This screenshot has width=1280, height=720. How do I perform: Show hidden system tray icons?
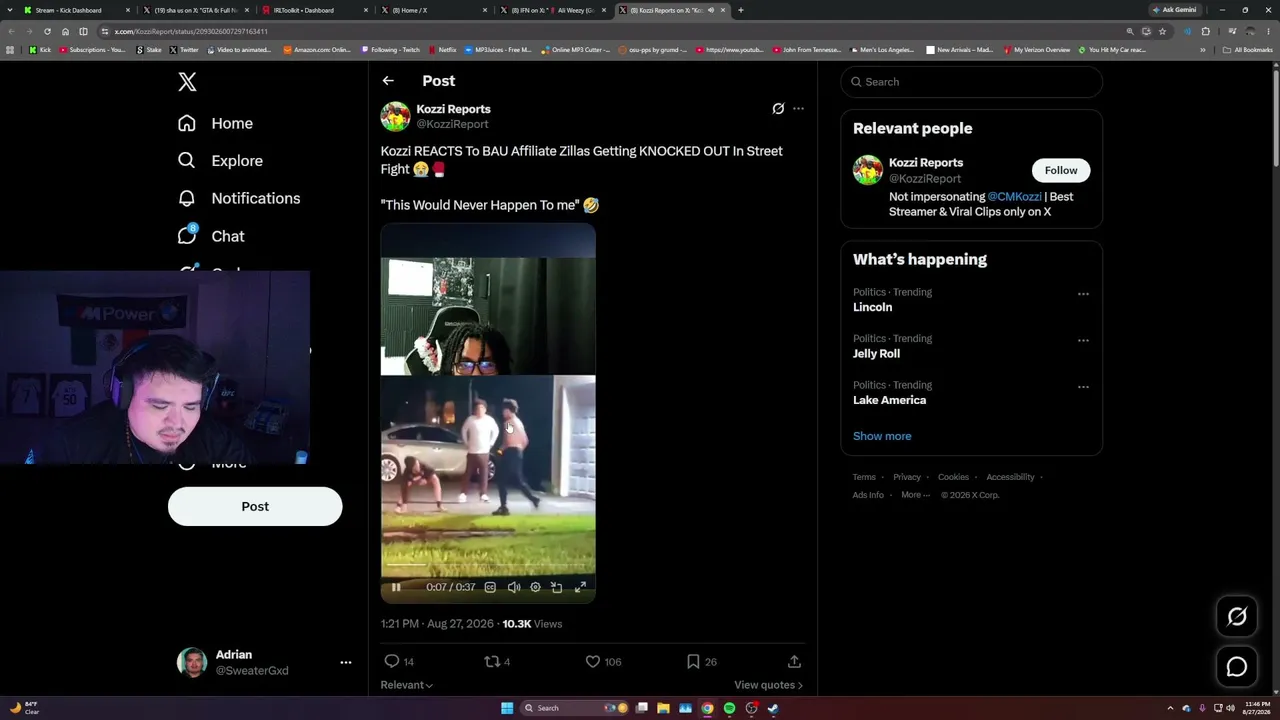[1171, 708]
